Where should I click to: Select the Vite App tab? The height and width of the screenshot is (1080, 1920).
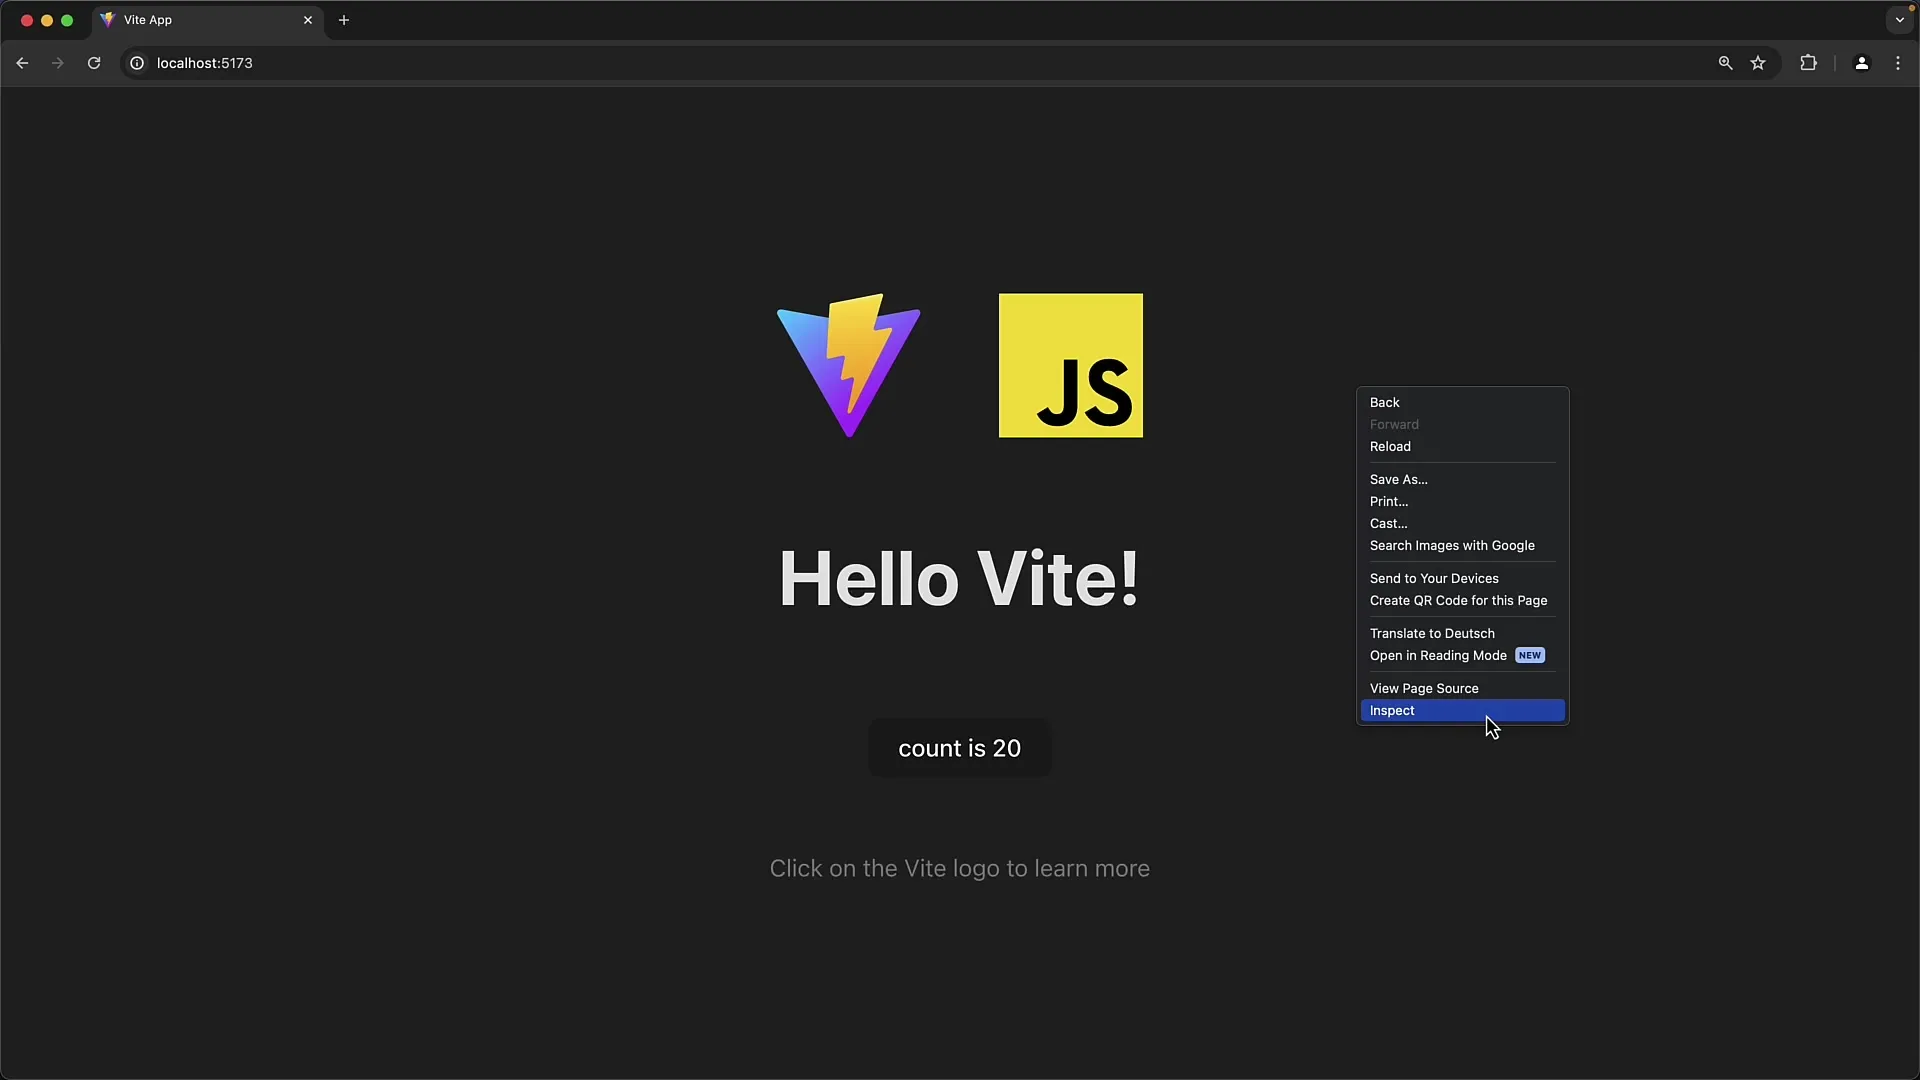[208, 20]
